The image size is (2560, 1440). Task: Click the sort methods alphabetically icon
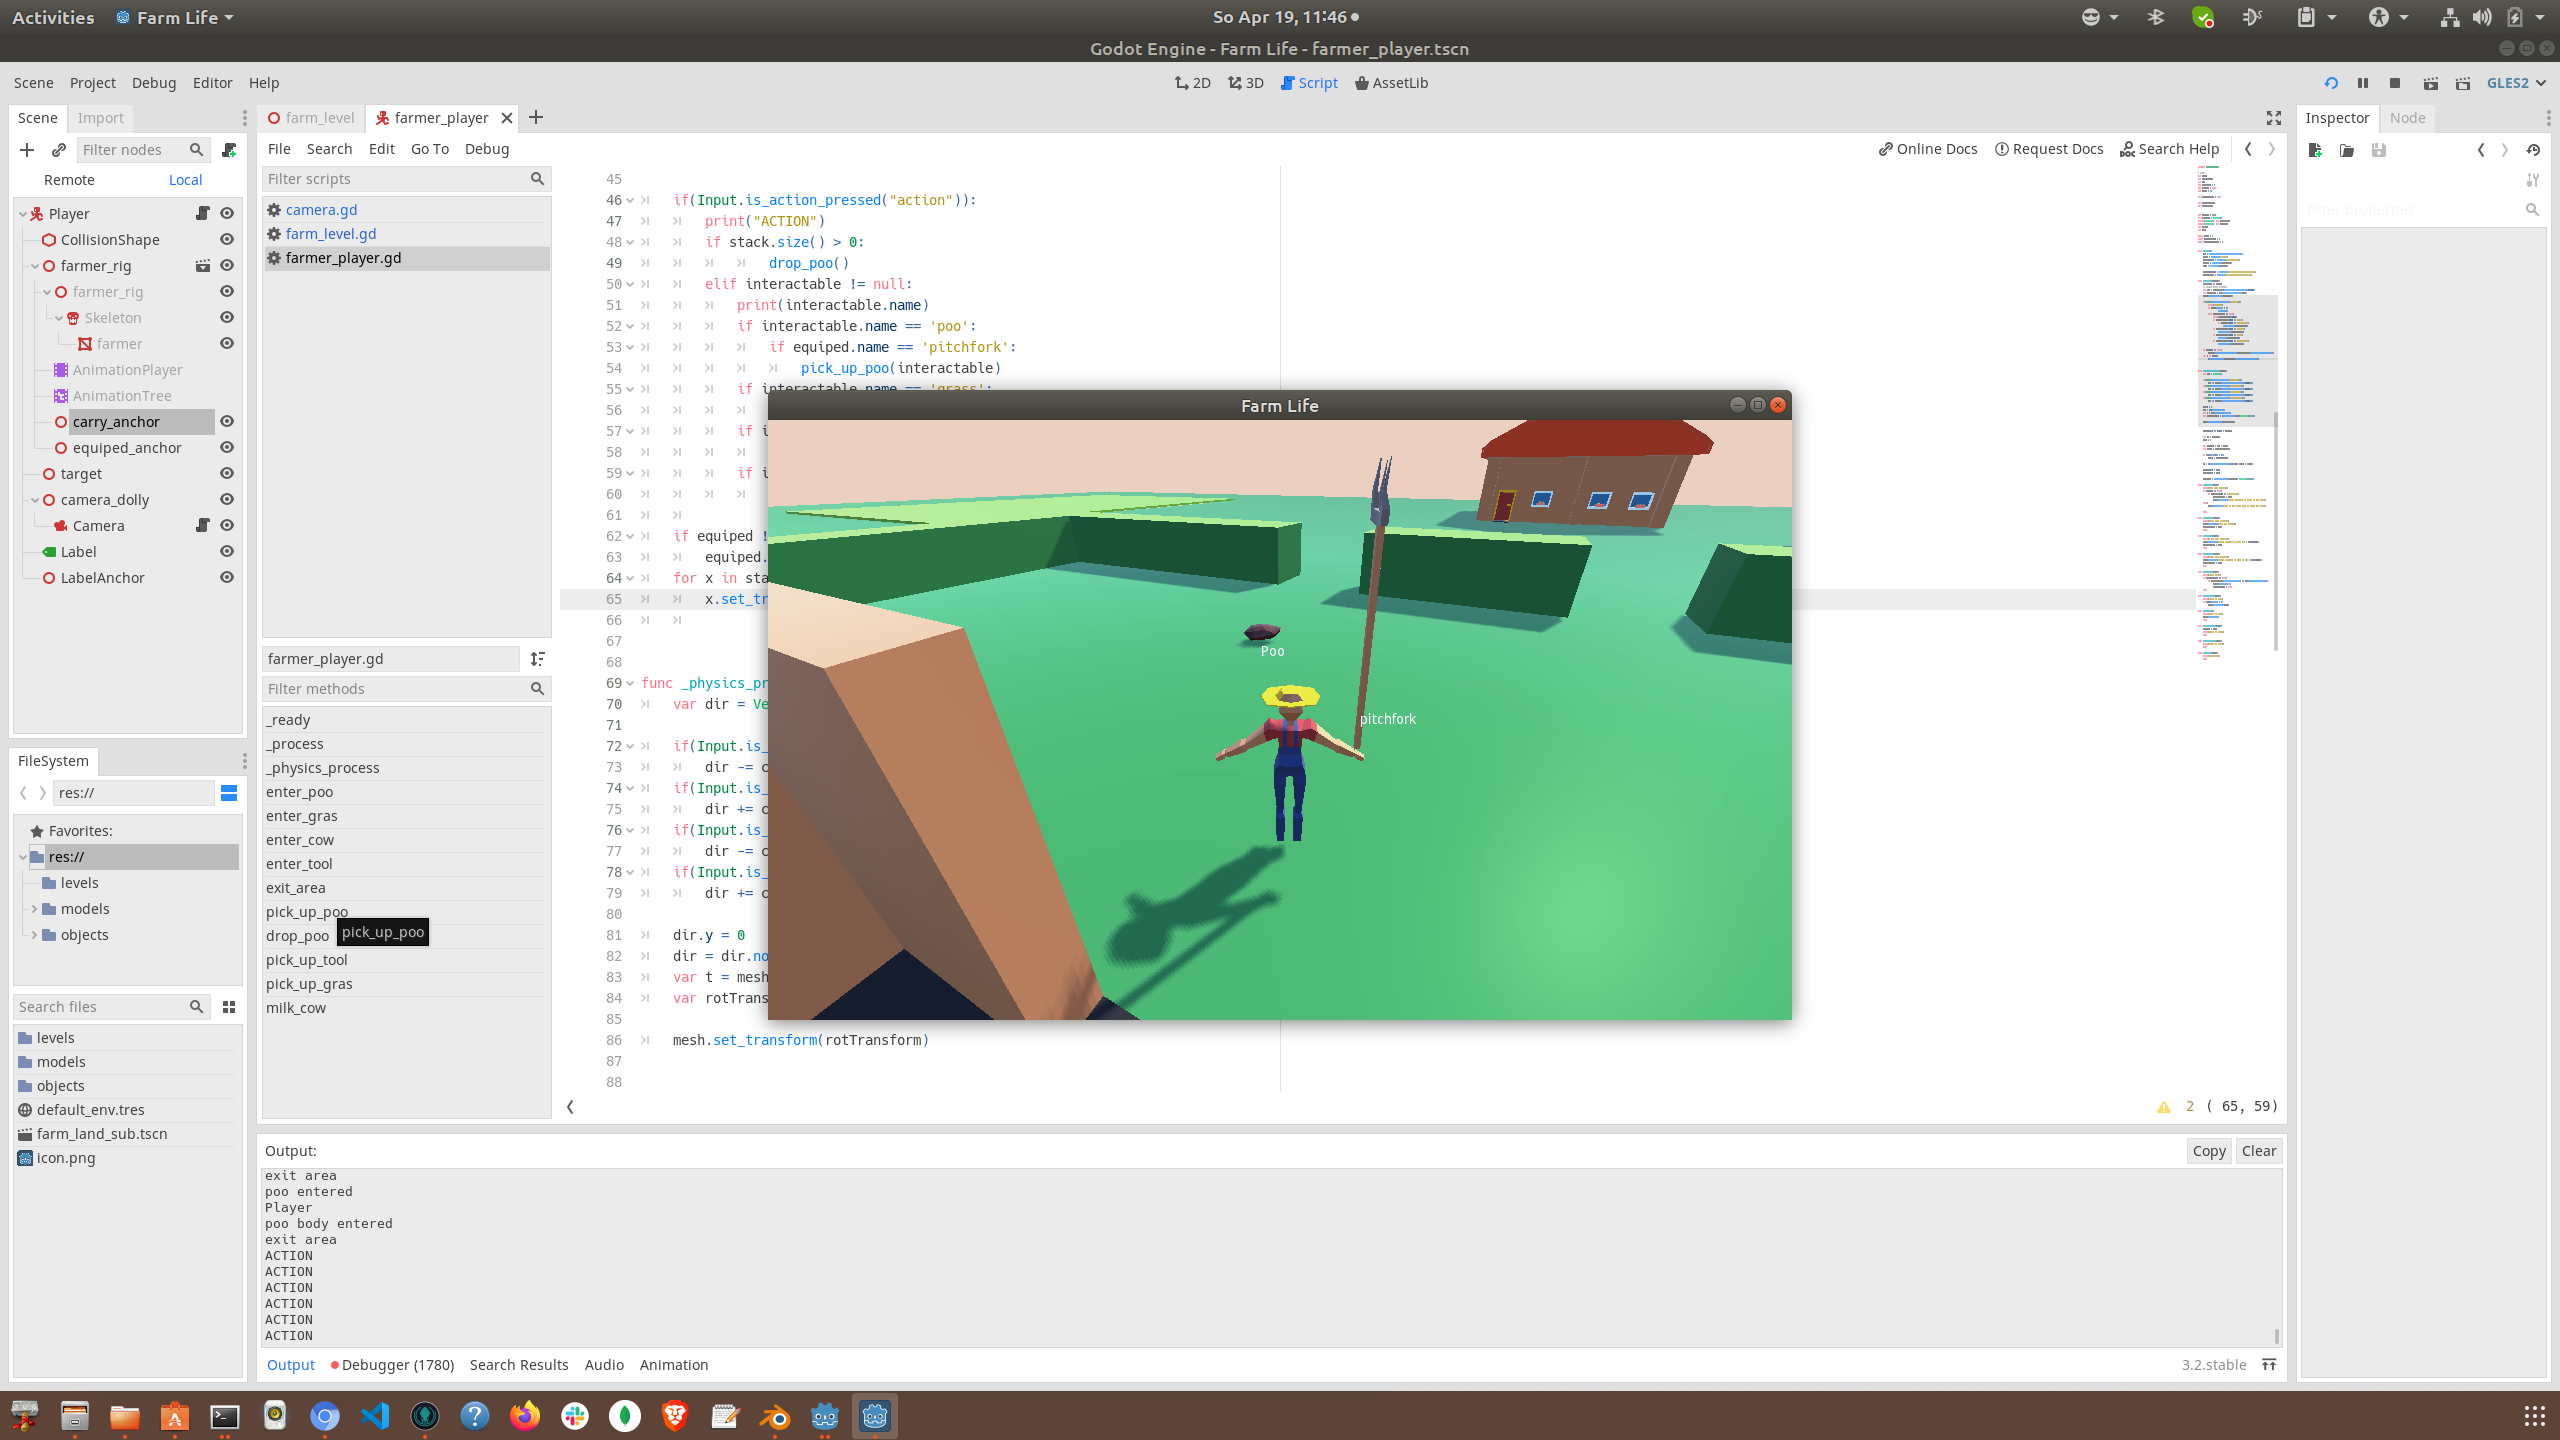(538, 659)
